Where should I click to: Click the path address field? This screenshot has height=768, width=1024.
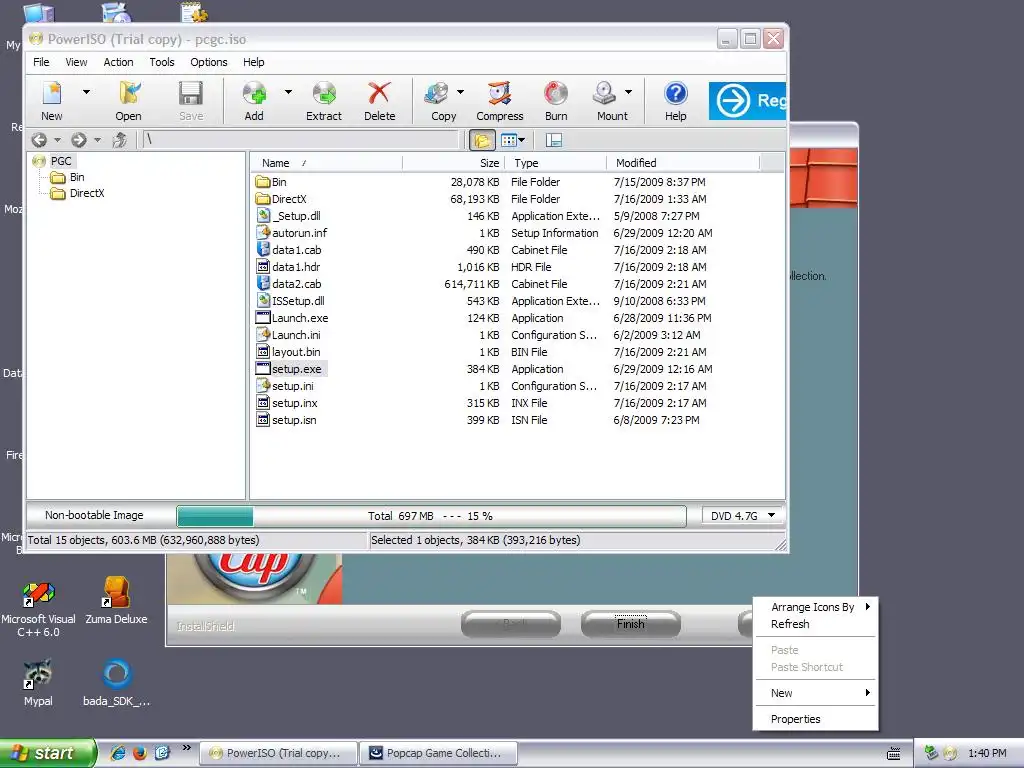[301, 140]
